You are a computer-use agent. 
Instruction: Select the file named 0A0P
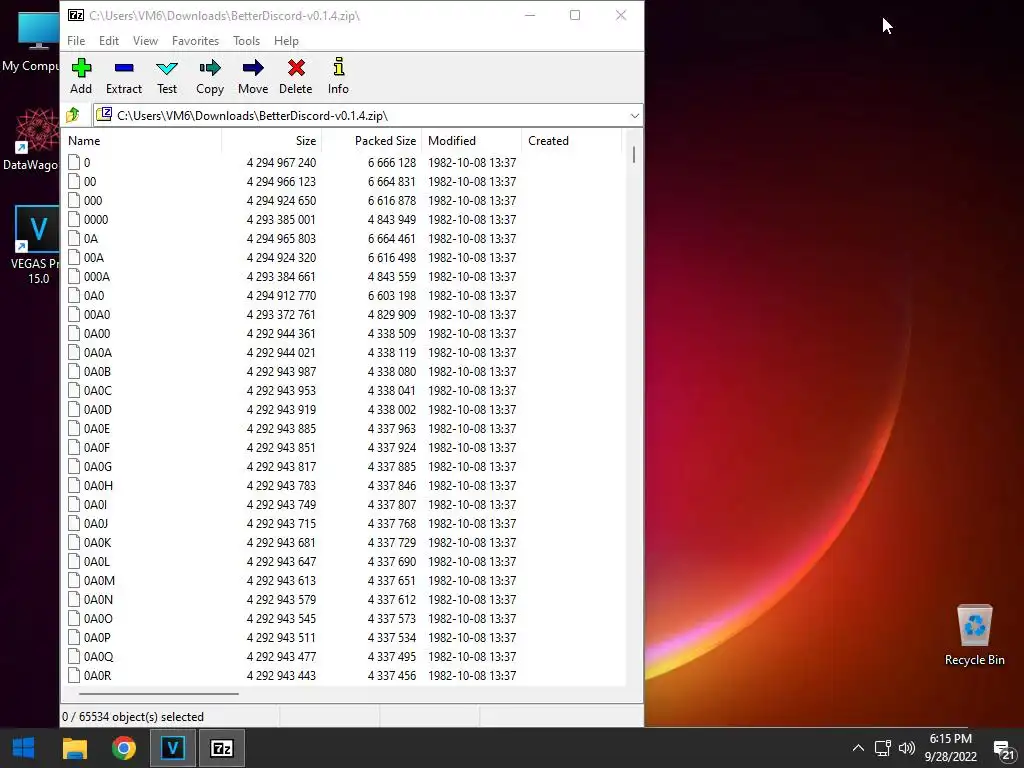click(x=97, y=637)
